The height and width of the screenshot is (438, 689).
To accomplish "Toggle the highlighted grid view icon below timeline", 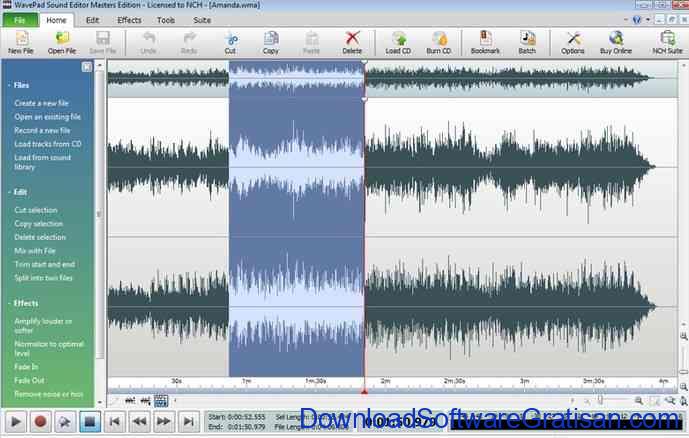I will click(x=161, y=401).
